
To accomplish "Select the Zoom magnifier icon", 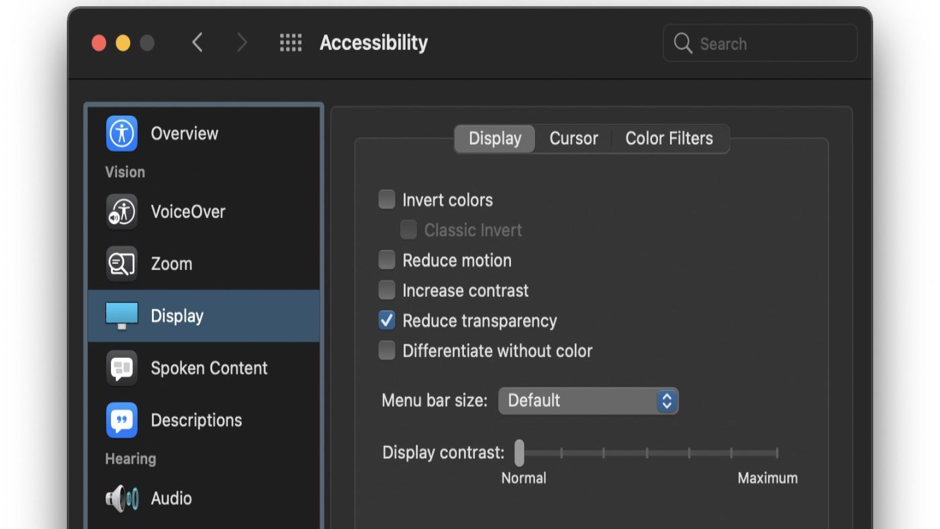I will pyautogui.click(x=122, y=264).
